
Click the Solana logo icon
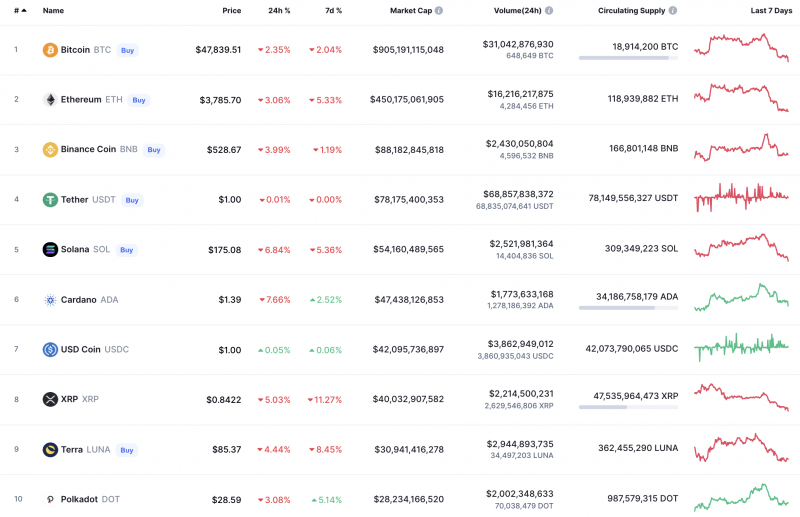click(x=50, y=250)
